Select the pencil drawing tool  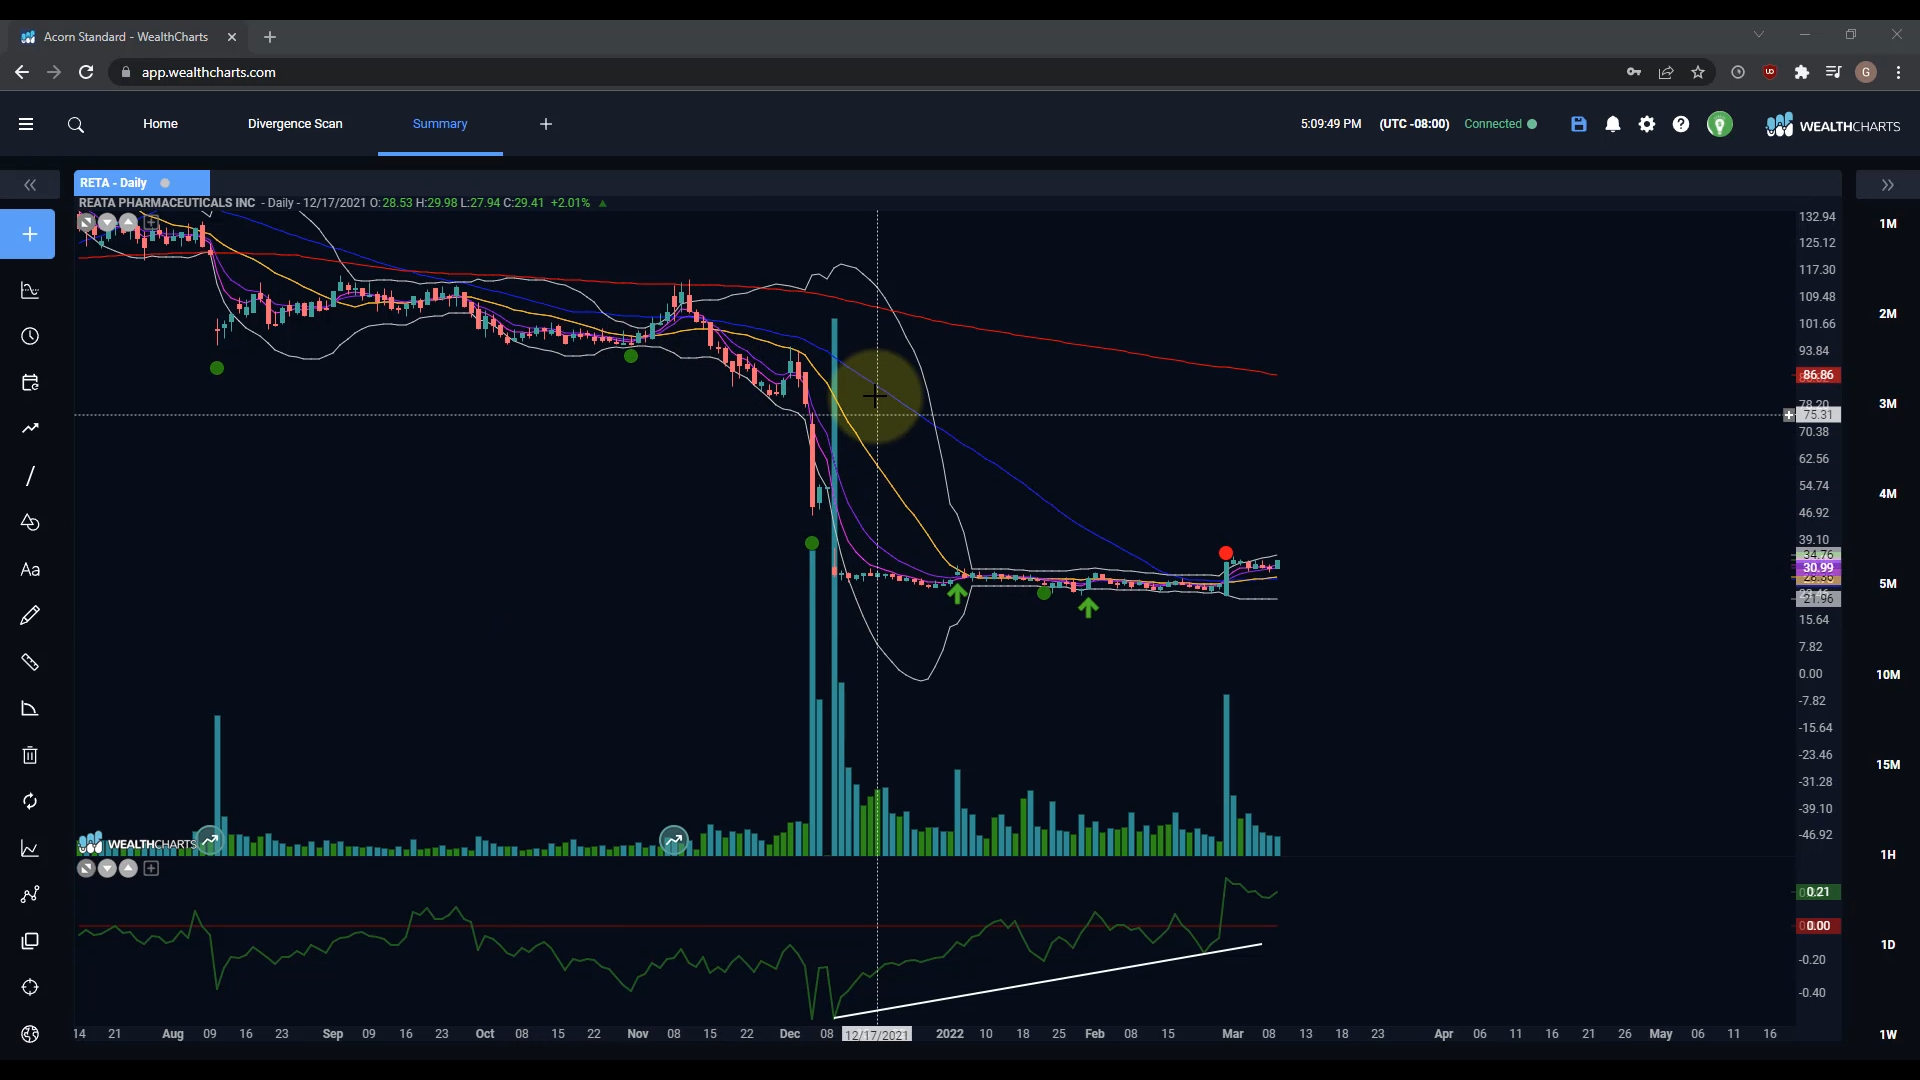(30, 615)
